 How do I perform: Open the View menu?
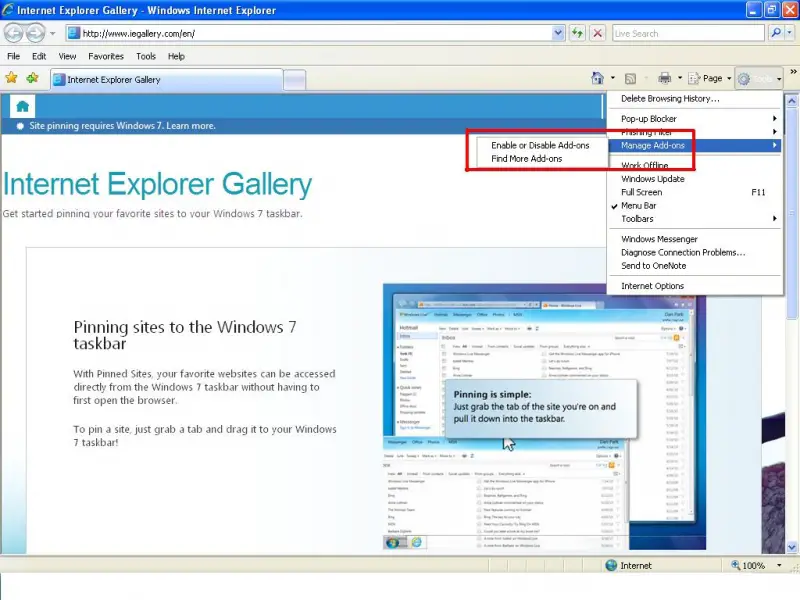pos(67,56)
